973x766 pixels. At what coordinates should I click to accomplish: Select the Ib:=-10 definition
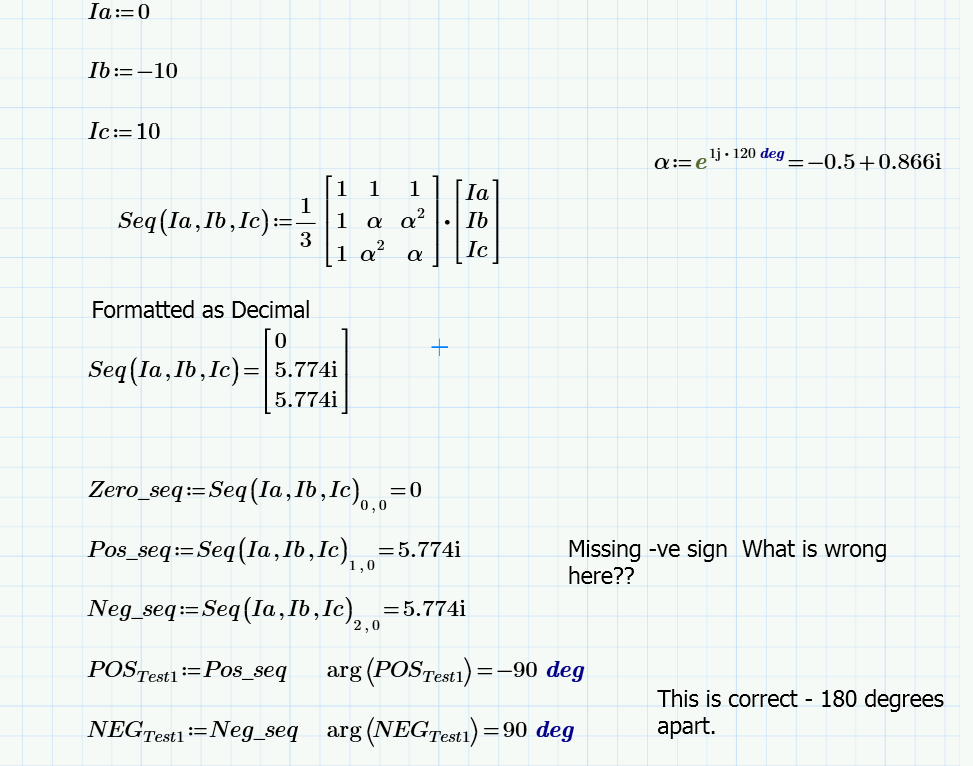133,70
